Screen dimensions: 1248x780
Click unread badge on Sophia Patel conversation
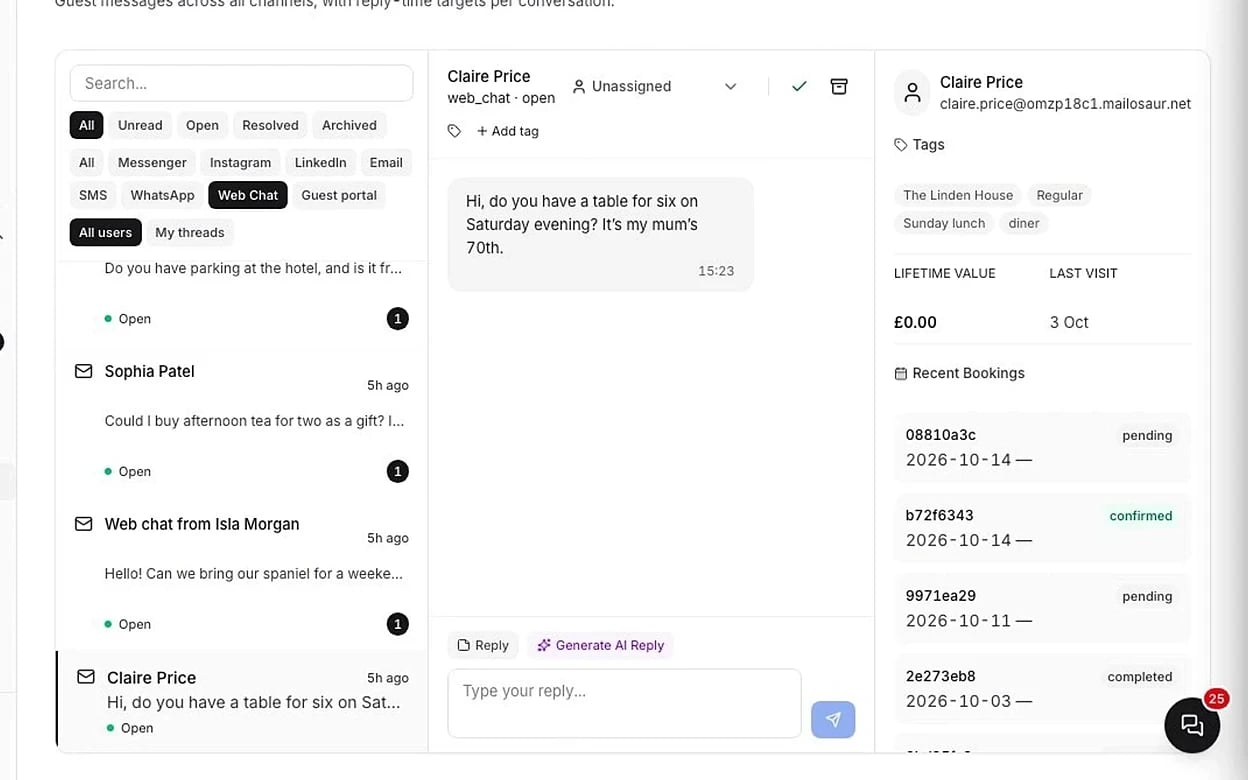[x=398, y=471]
